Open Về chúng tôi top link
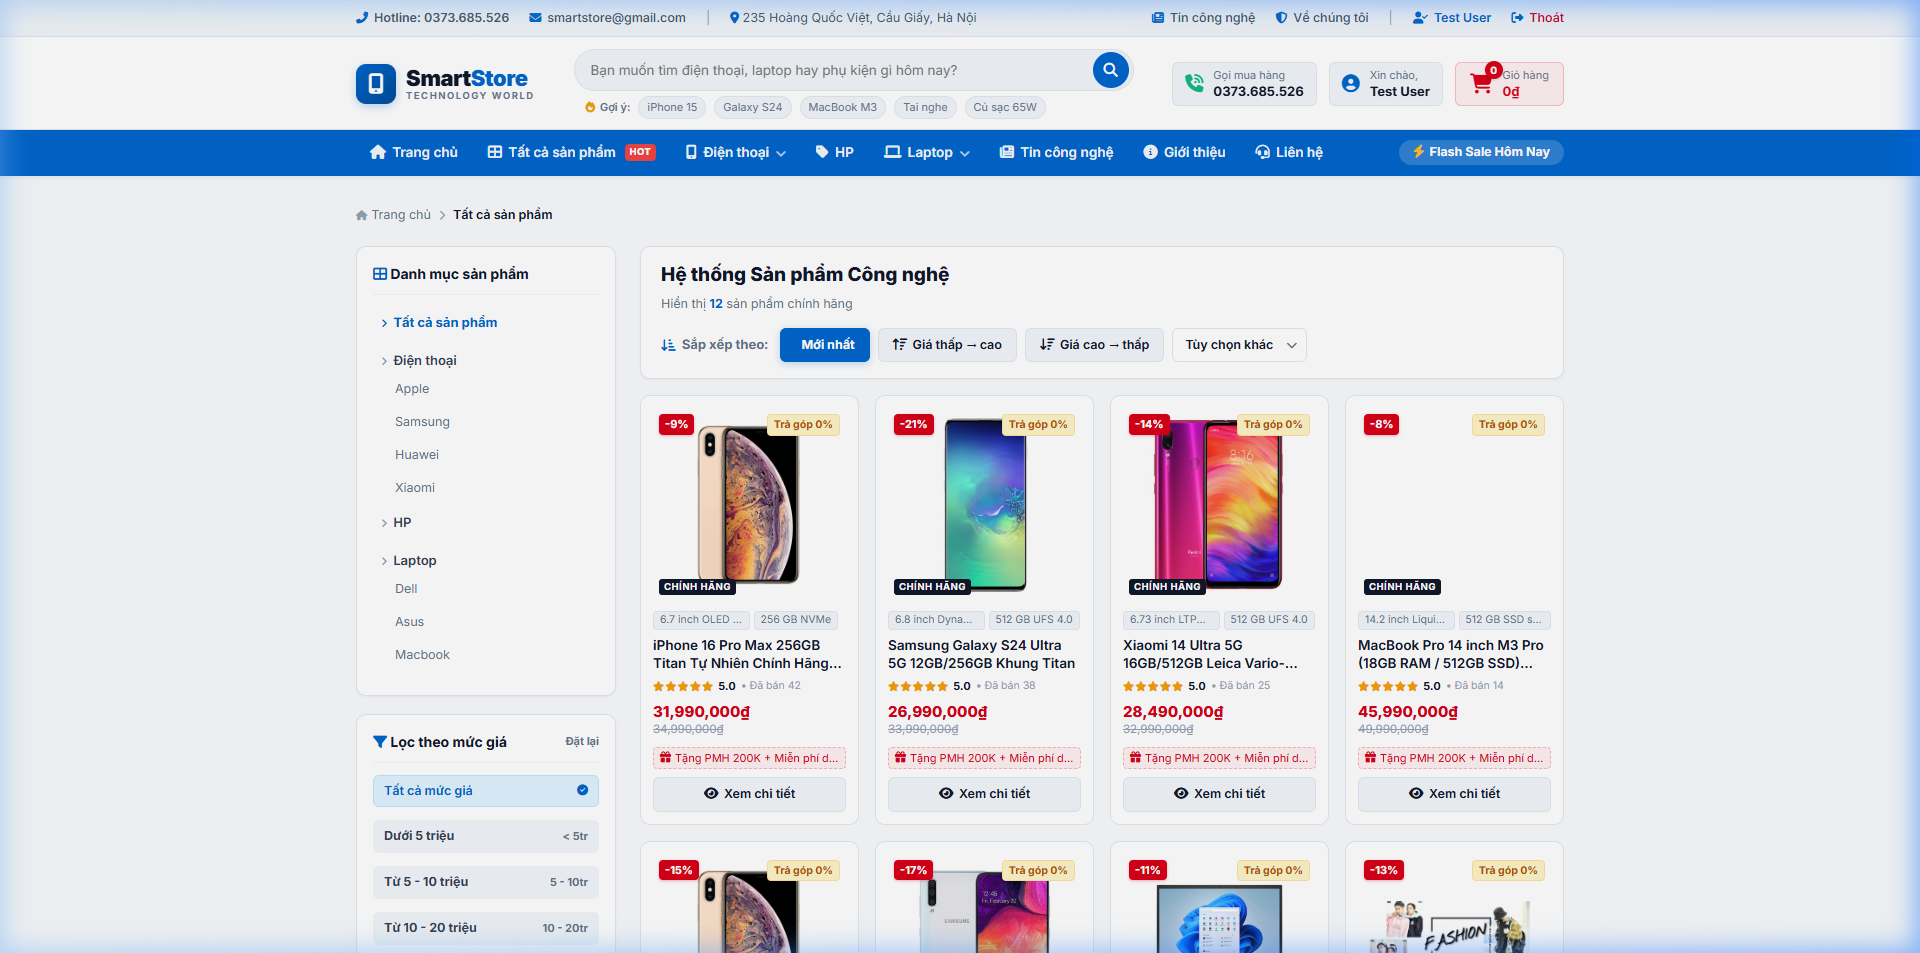The height and width of the screenshot is (953, 1920). [x=1322, y=18]
